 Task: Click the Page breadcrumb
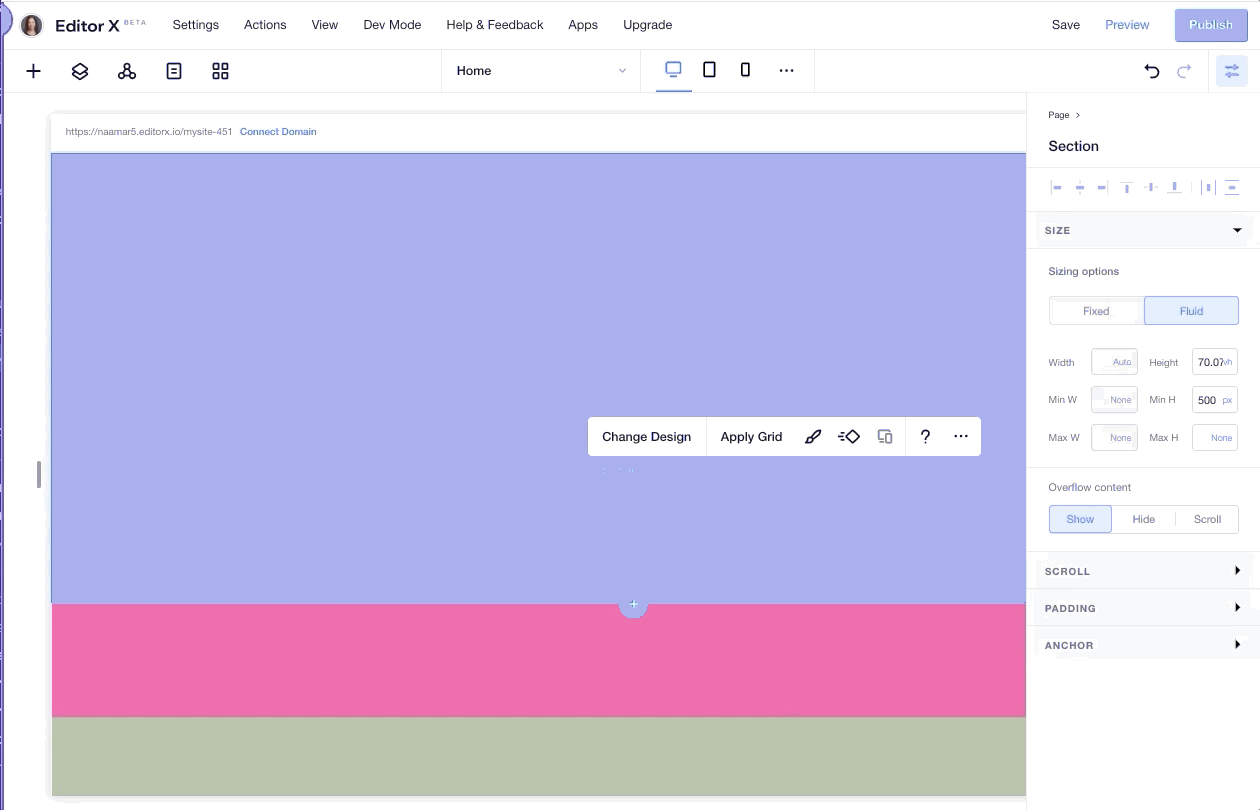(1058, 115)
